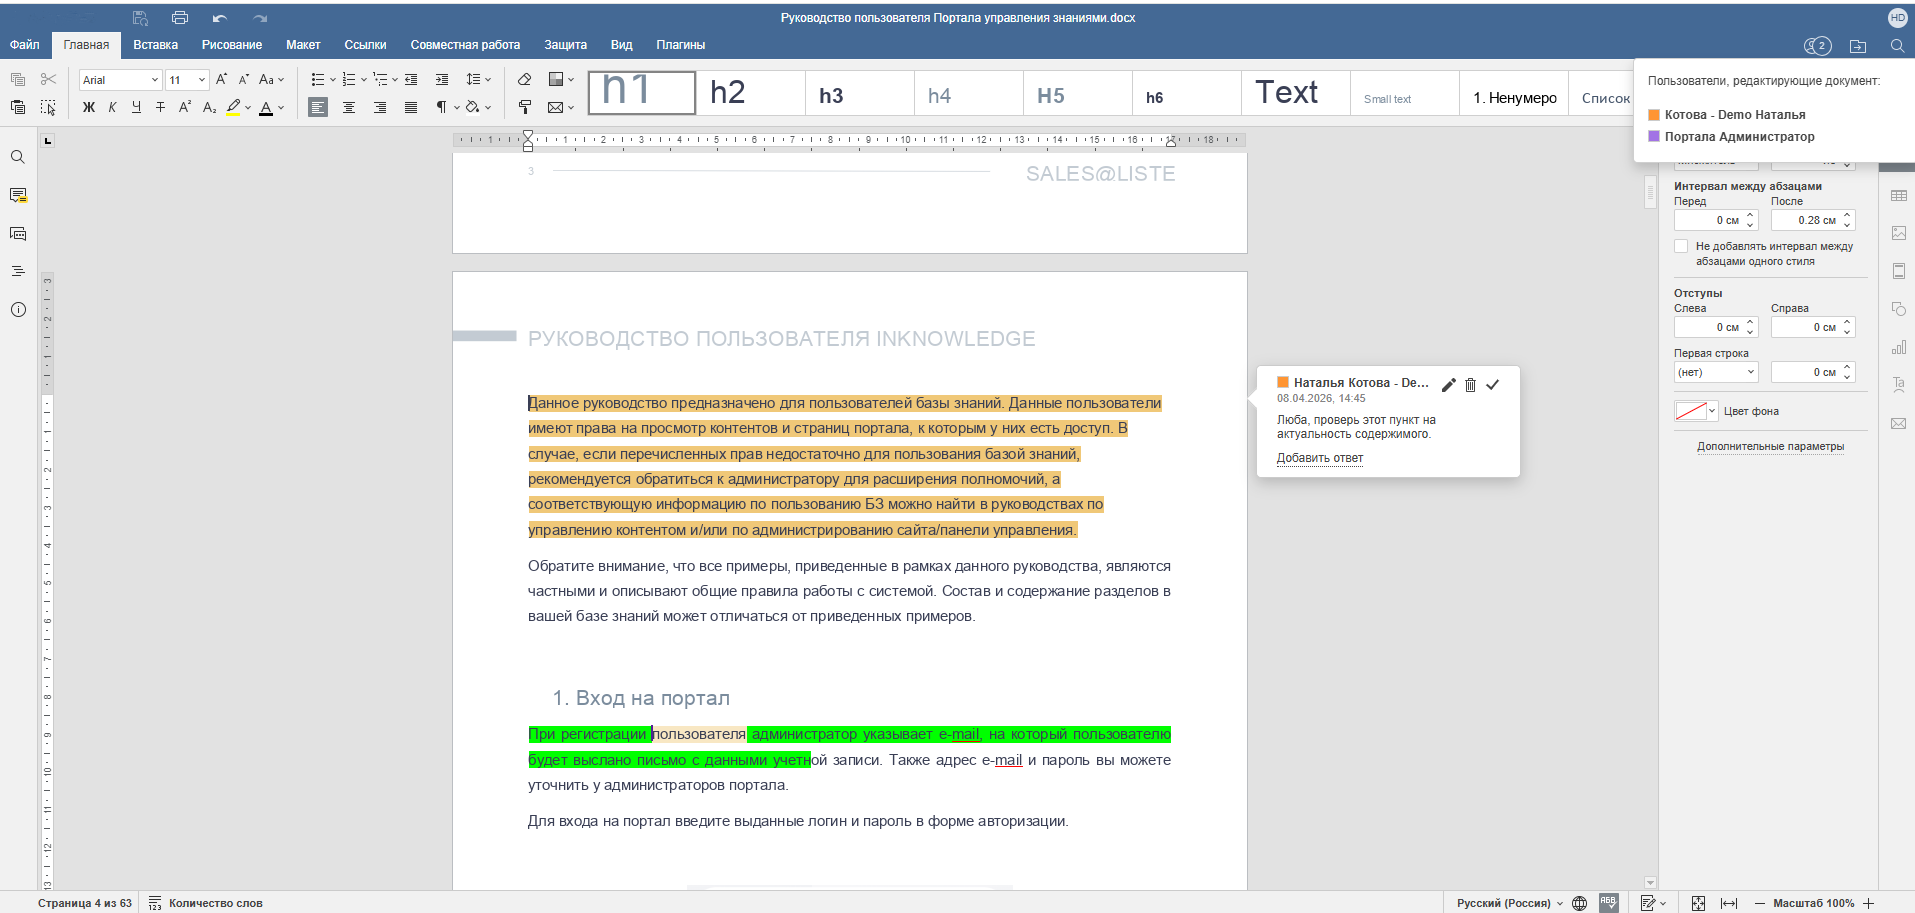The image size is (1915, 913).
Task: Apply the h2 heading style
Action: (x=750, y=93)
